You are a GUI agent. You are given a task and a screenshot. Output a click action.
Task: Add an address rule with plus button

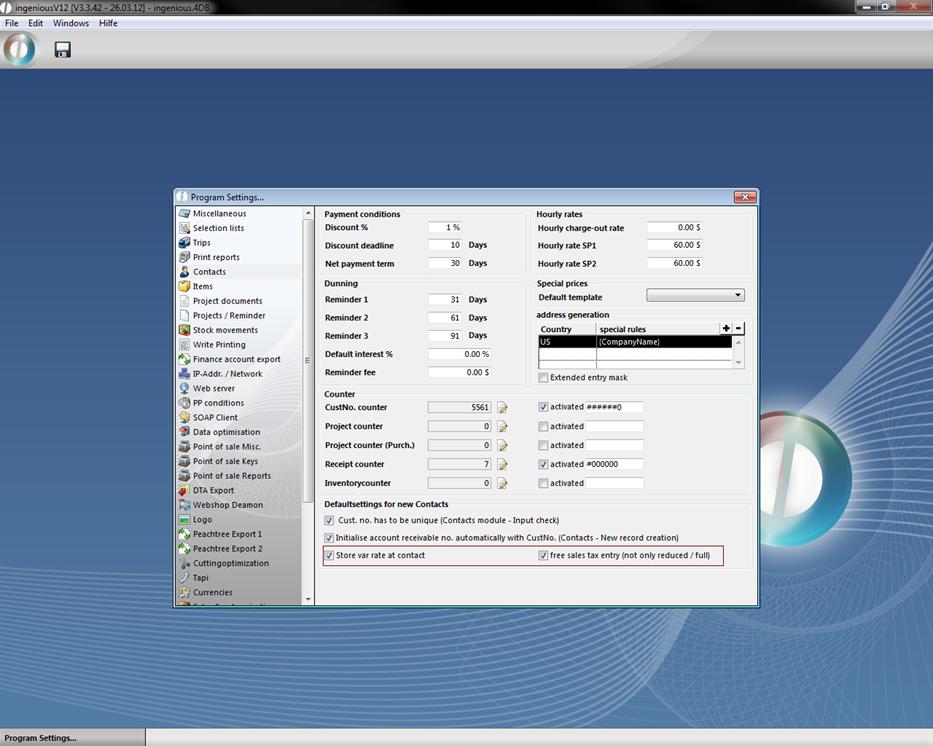click(726, 328)
